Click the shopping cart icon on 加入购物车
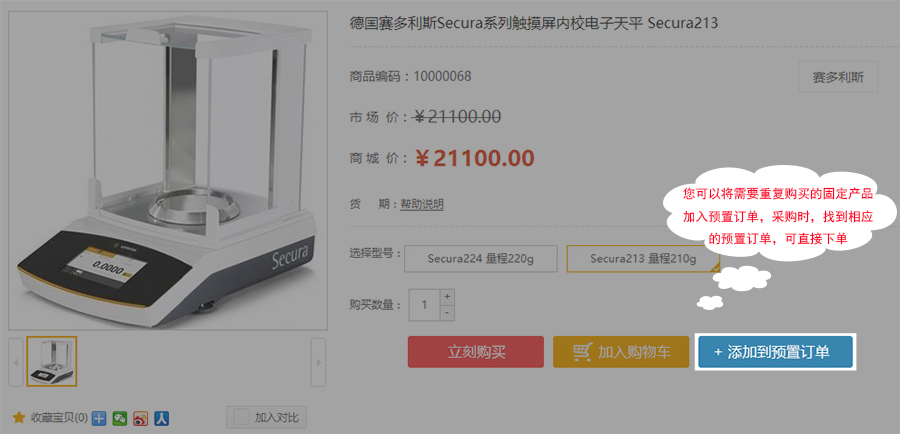The width and height of the screenshot is (900, 434). (583, 352)
